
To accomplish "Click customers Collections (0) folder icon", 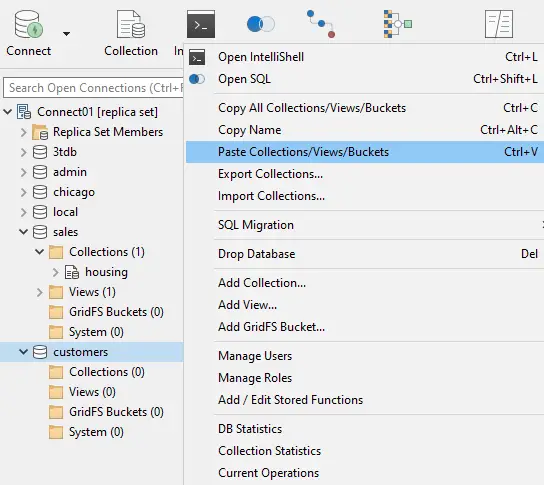I will pyautogui.click(x=56, y=372).
